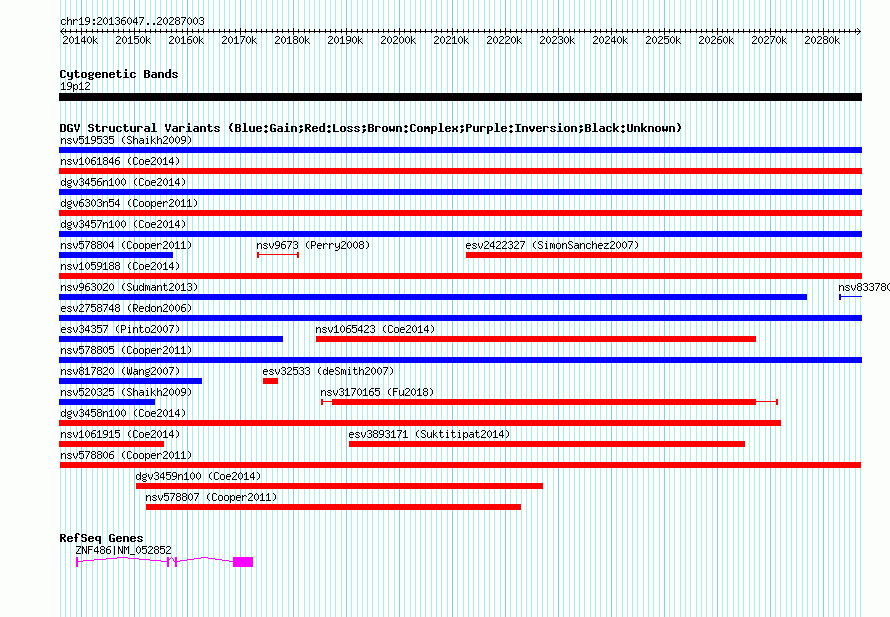Image resolution: width=890 pixels, height=617 pixels.
Task: Select the red nsv1065423 loss bar
Action: pos(536,339)
